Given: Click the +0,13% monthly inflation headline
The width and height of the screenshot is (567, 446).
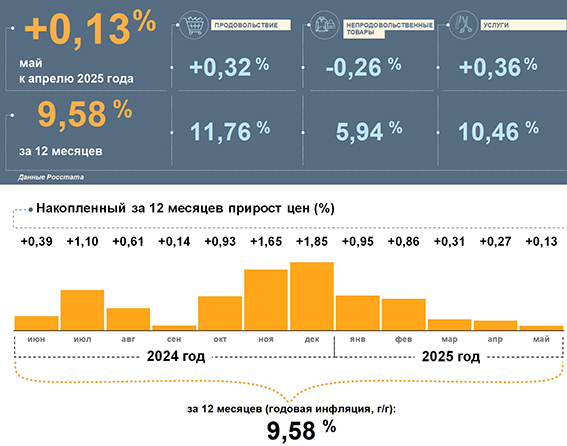Looking at the screenshot, I should pyautogui.click(x=90, y=28).
